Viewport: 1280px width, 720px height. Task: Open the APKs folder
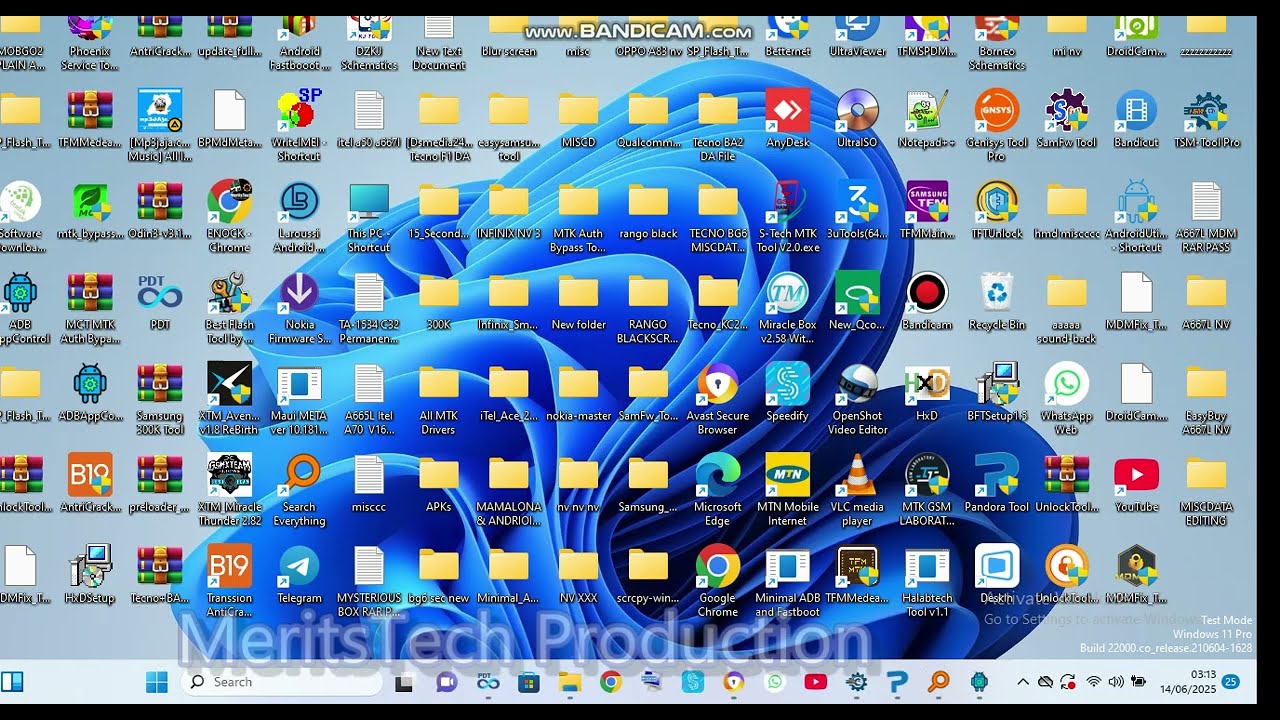pyautogui.click(x=439, y=483)
